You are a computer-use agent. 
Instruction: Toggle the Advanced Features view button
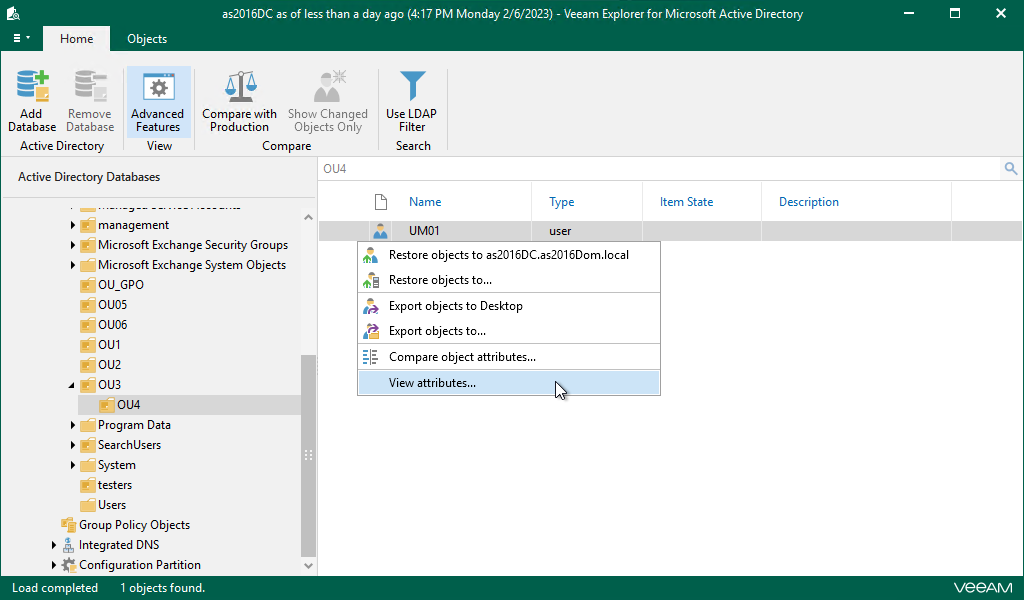tap(158, 102)
